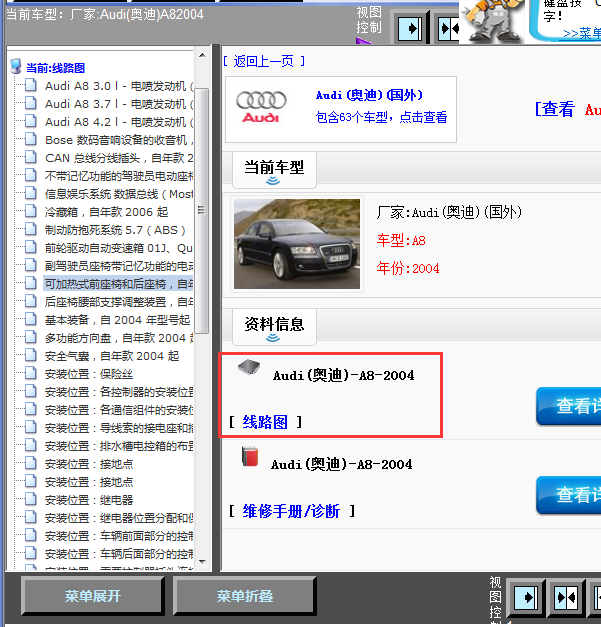This screenshot has height=627, width=601.
Task: Select 冷藏箱，自年款 2006 起 item
Action: pyautogui.click(x=106, y=212)
